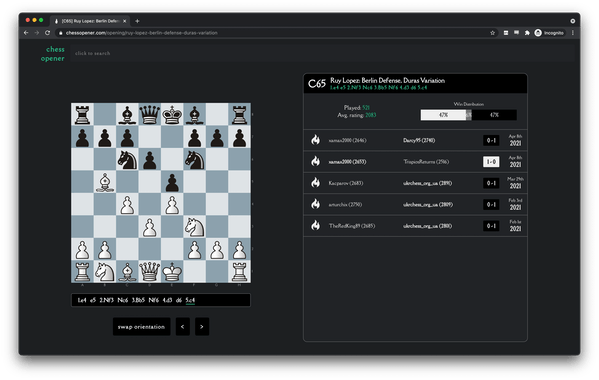Click the 0-1 result in the Kacparov row
Viewport: 599px width, 380px height.
pos(491,183)
